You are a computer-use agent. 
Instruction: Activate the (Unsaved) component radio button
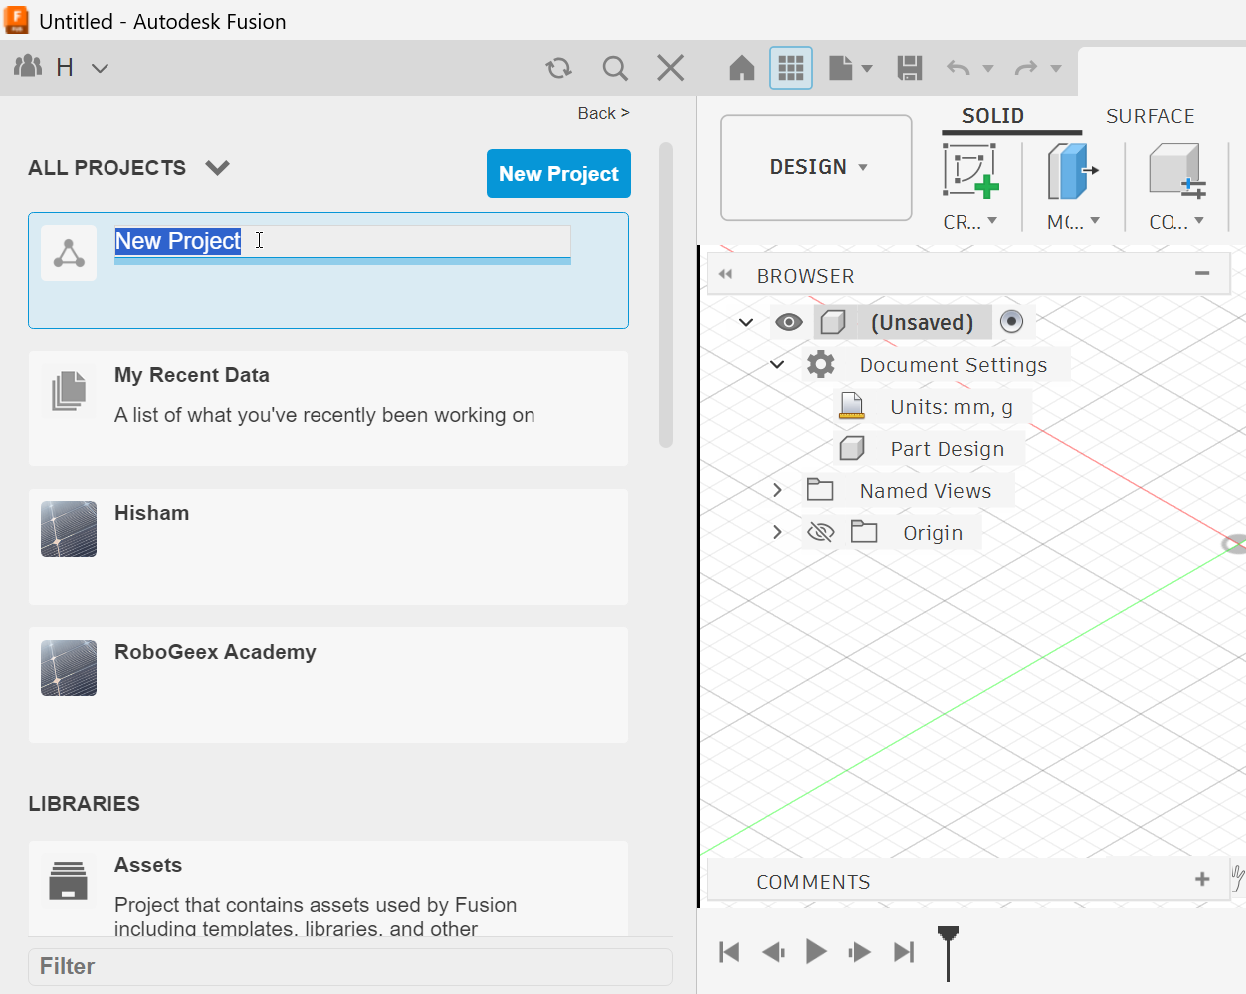(x=1011, y=321)
